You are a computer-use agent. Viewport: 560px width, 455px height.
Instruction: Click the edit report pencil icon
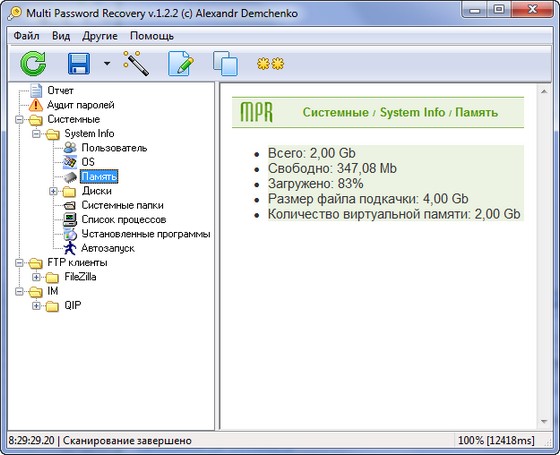[x=181, y=64]
